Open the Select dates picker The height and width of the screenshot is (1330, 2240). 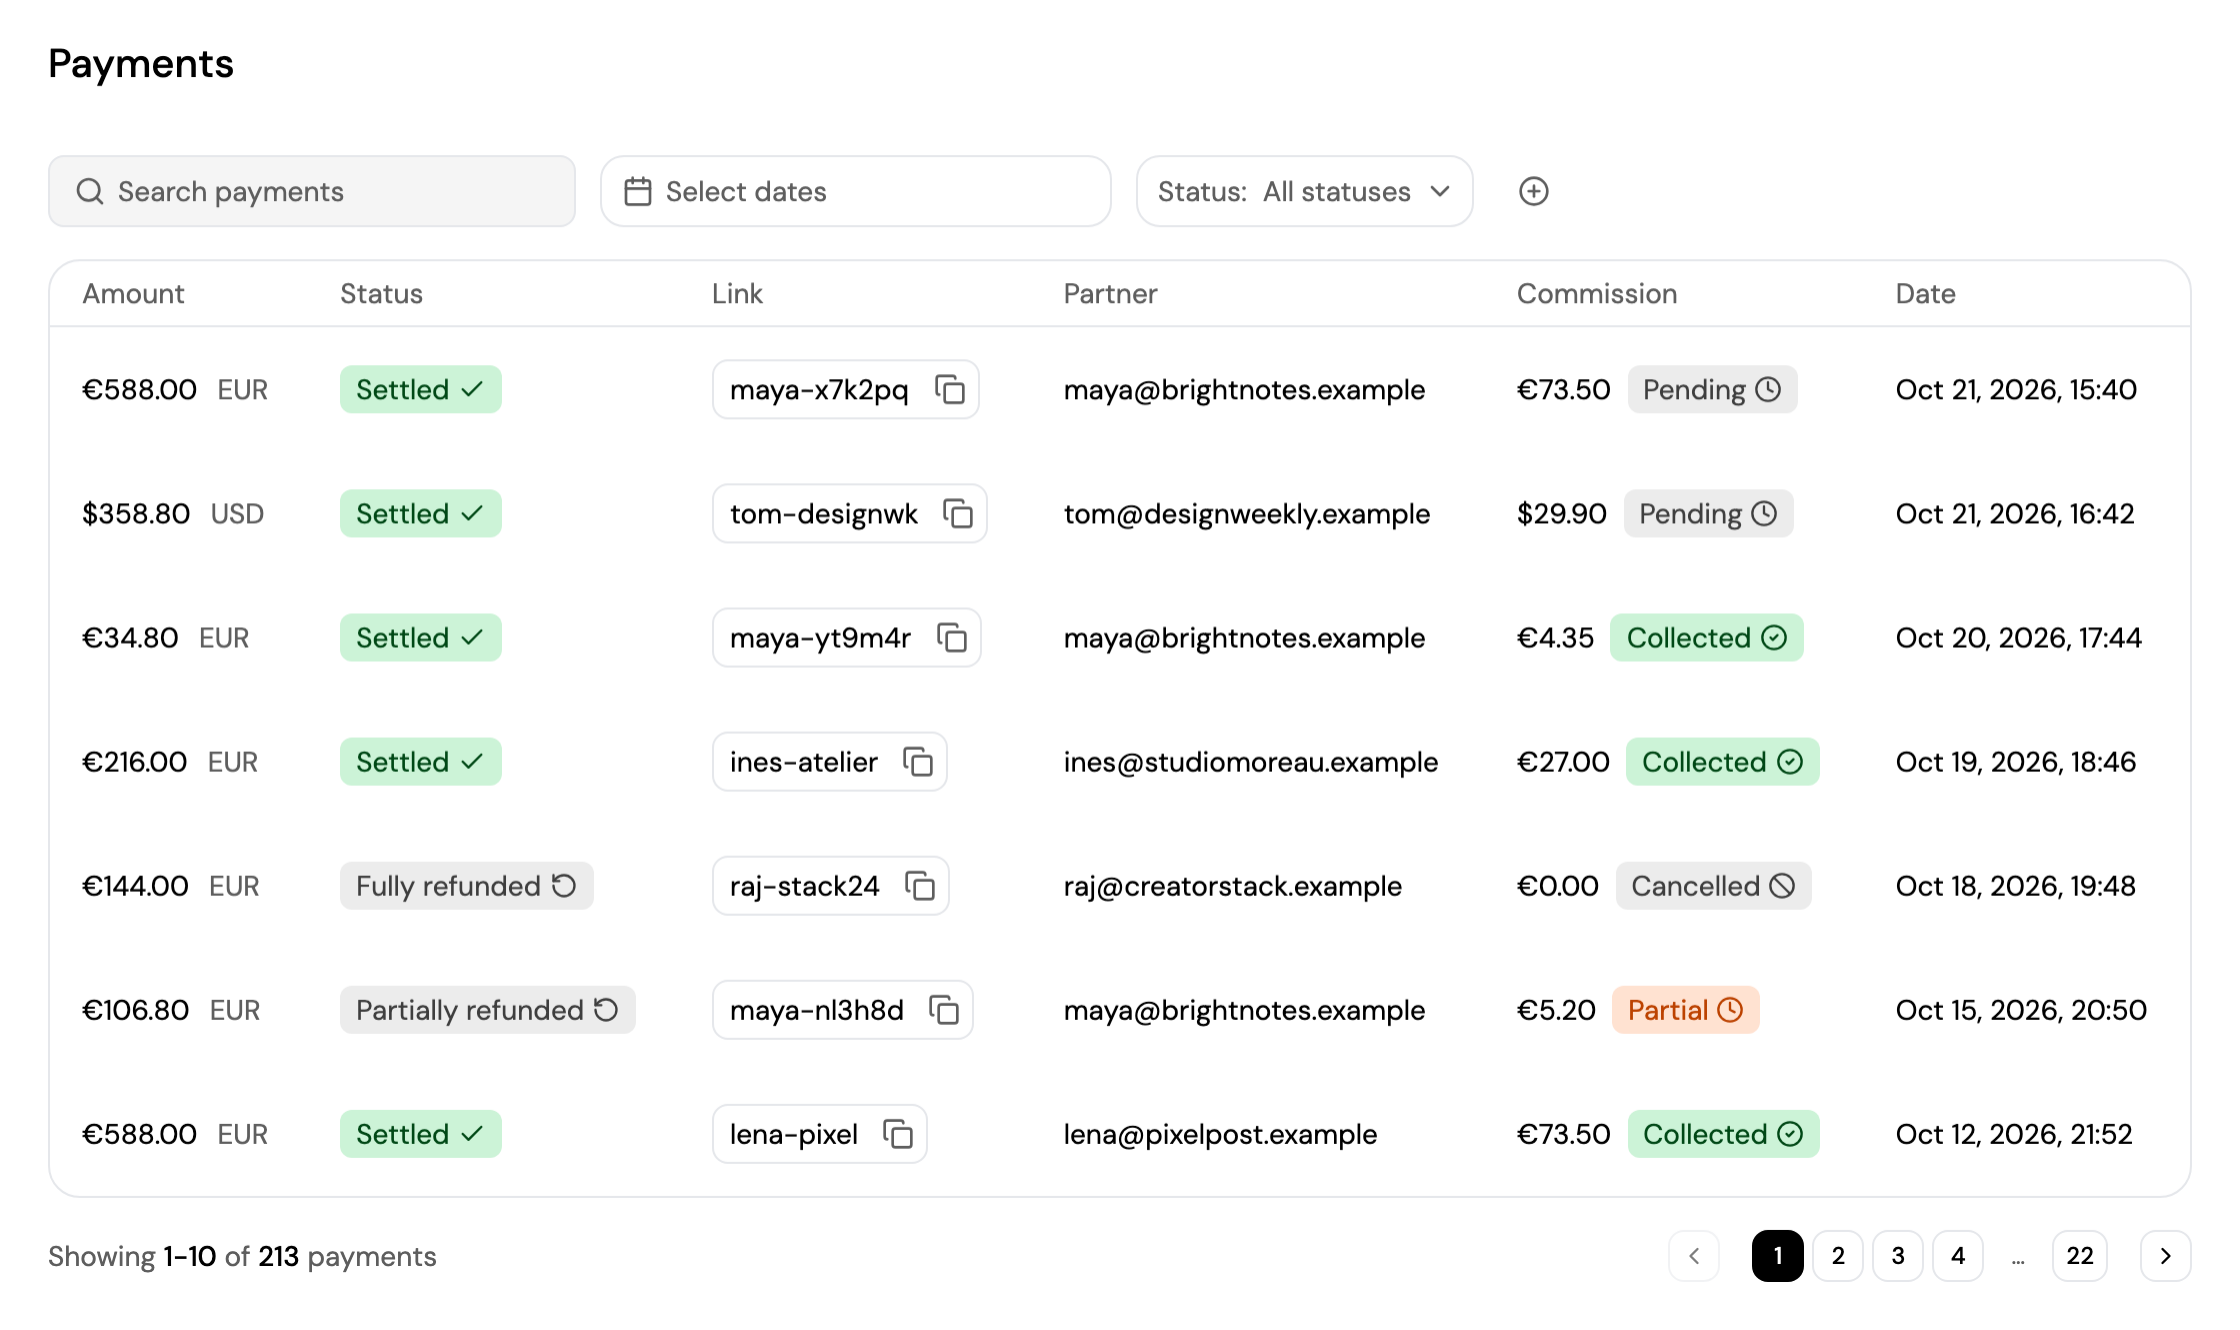tap(855, 191)
